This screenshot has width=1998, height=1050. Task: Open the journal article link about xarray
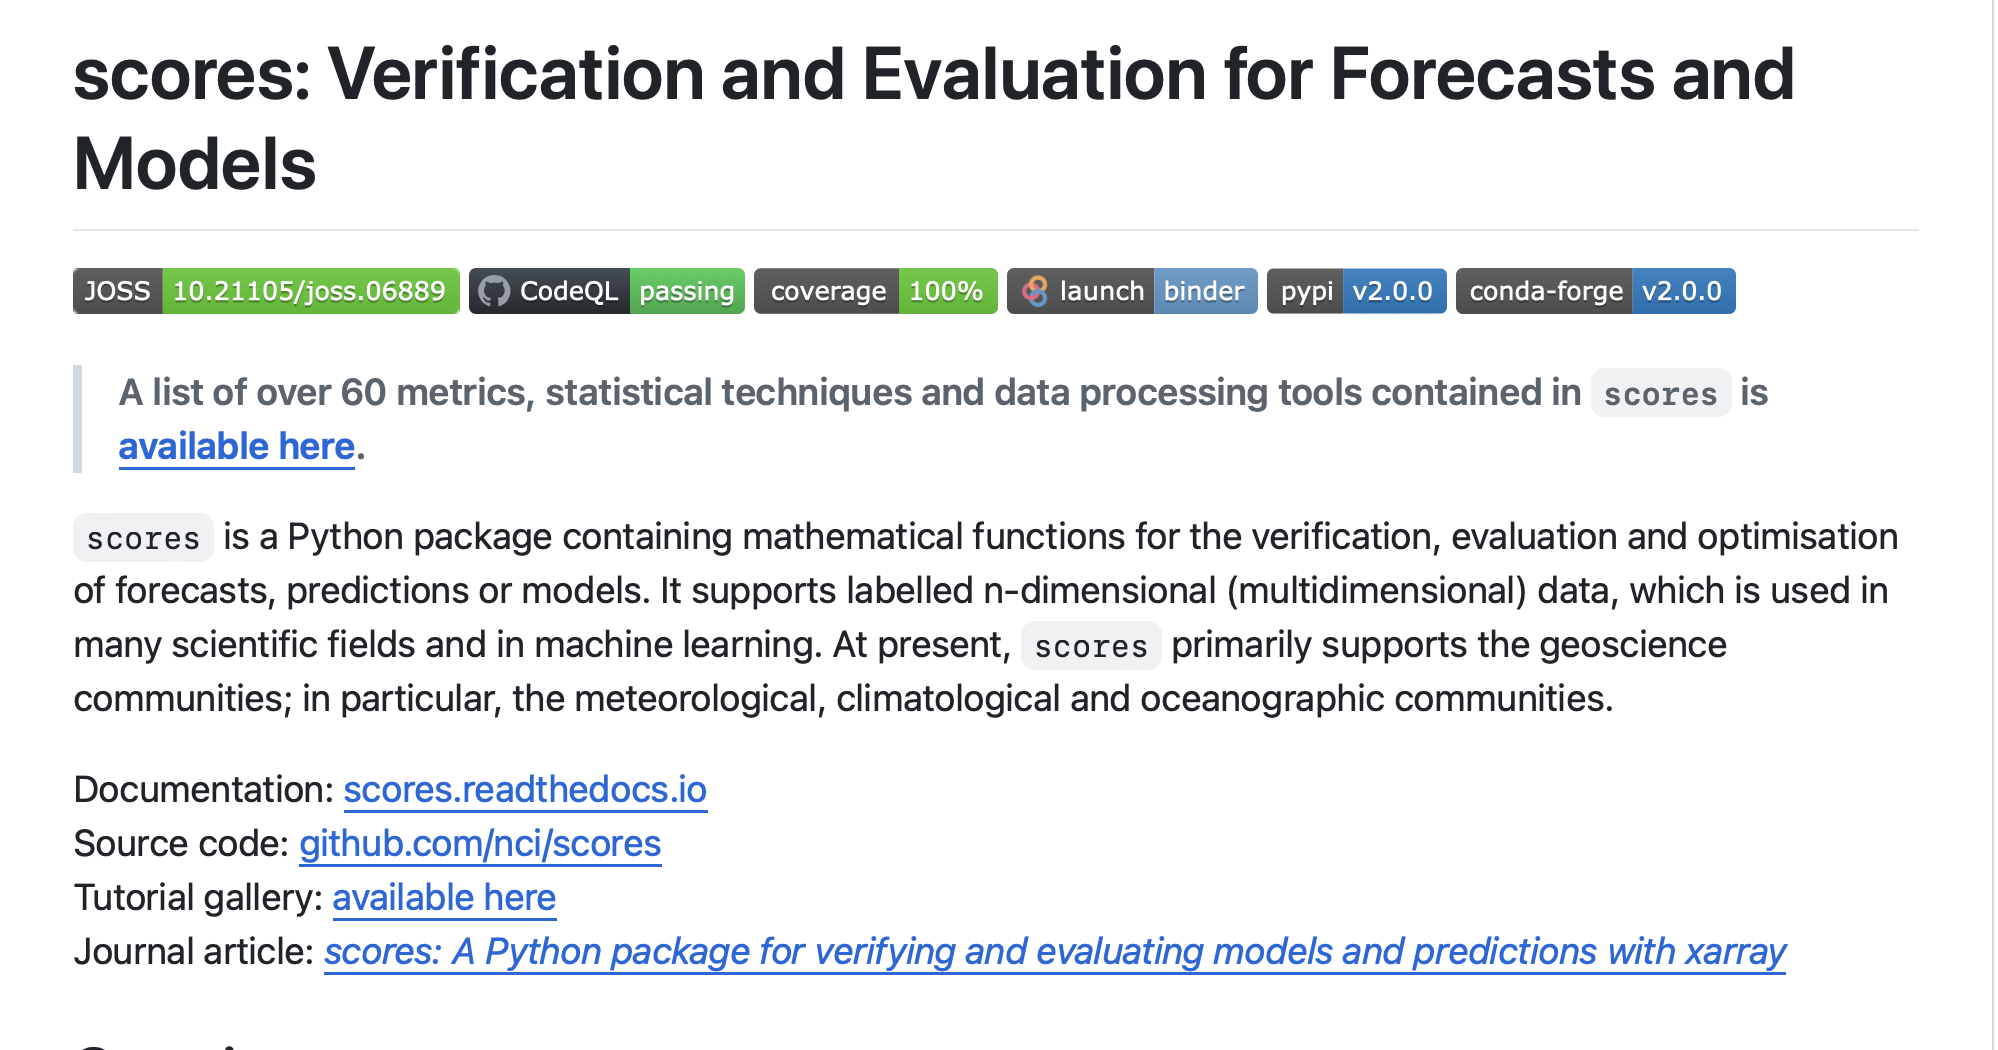(x=1055, y=952)
